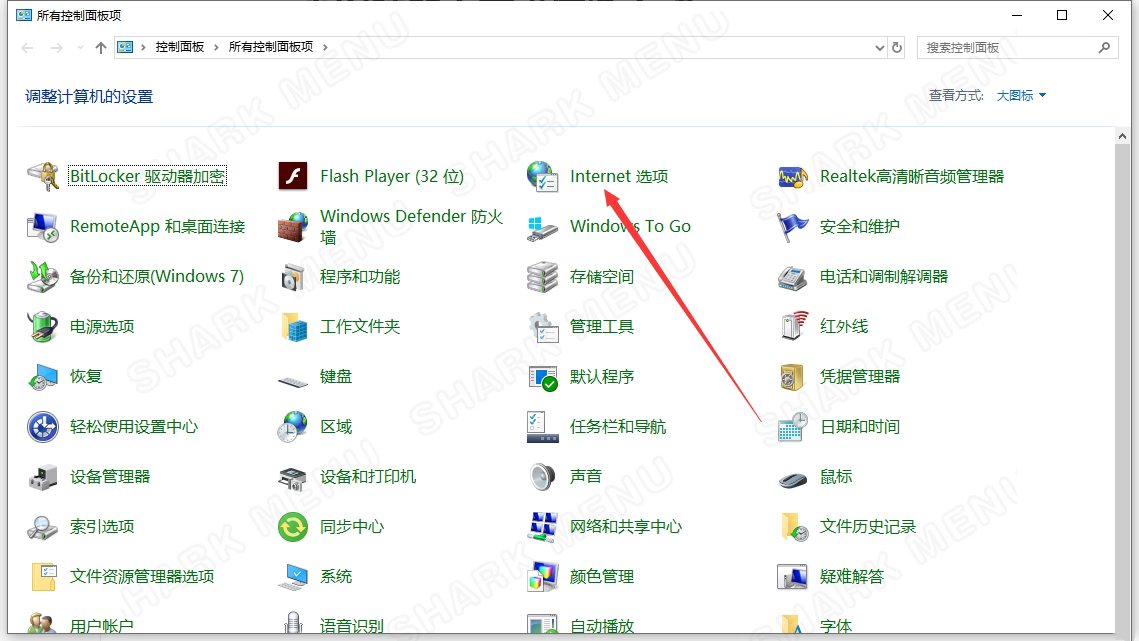Click the search magnifier icon
The image size is (1139, 641).
[1105, 48]
